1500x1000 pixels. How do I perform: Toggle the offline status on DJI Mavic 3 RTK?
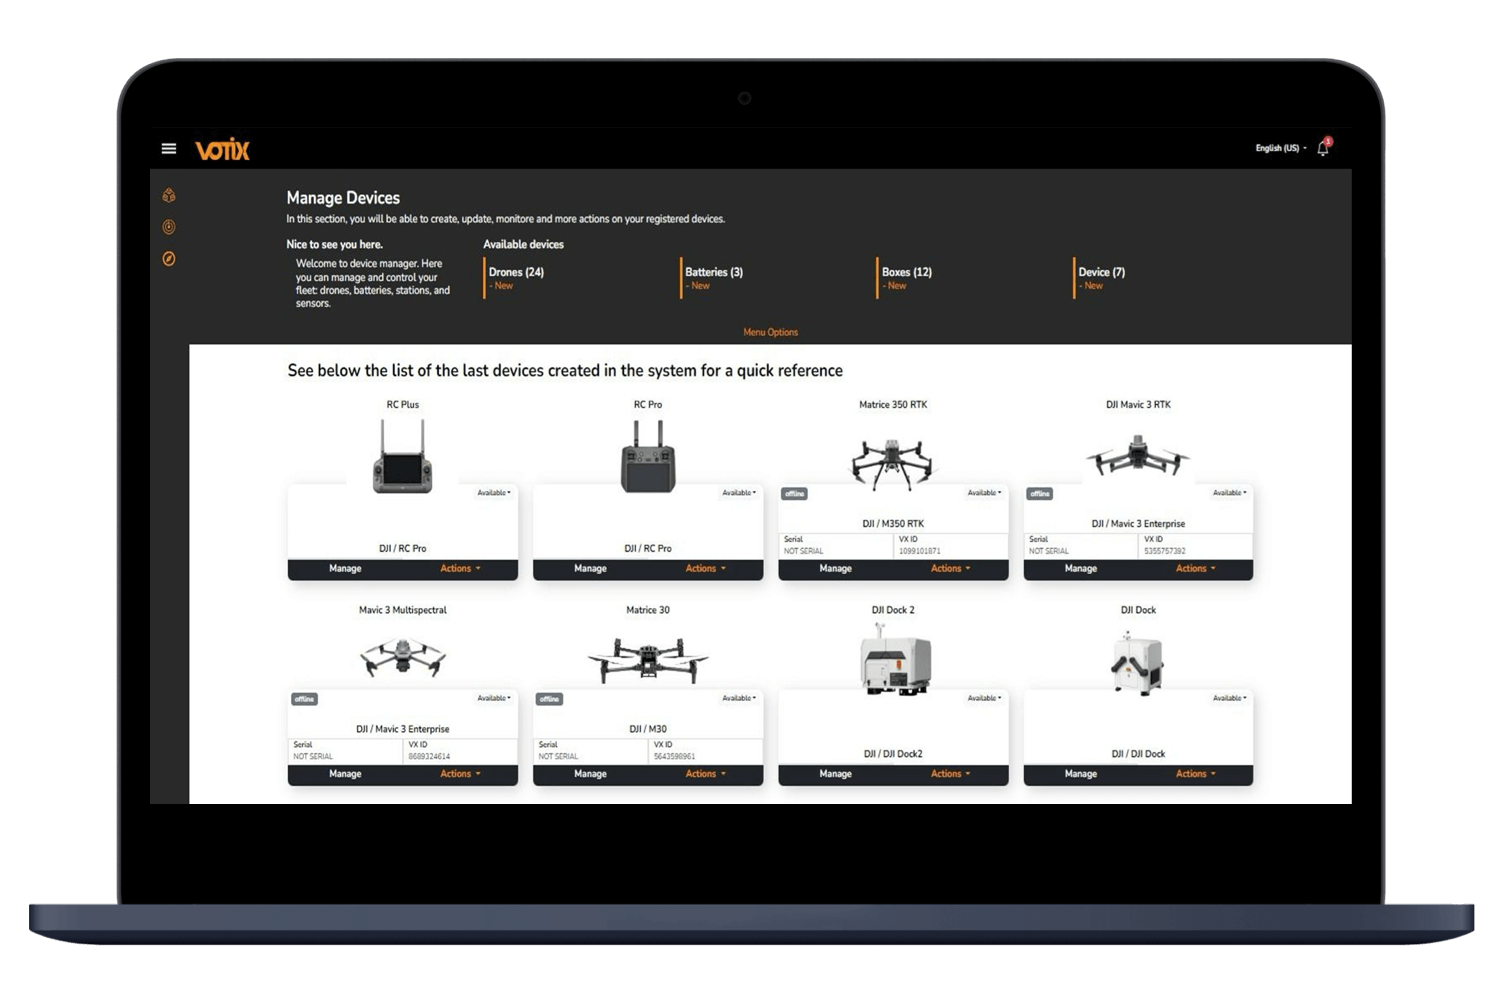coord(1040,493)
